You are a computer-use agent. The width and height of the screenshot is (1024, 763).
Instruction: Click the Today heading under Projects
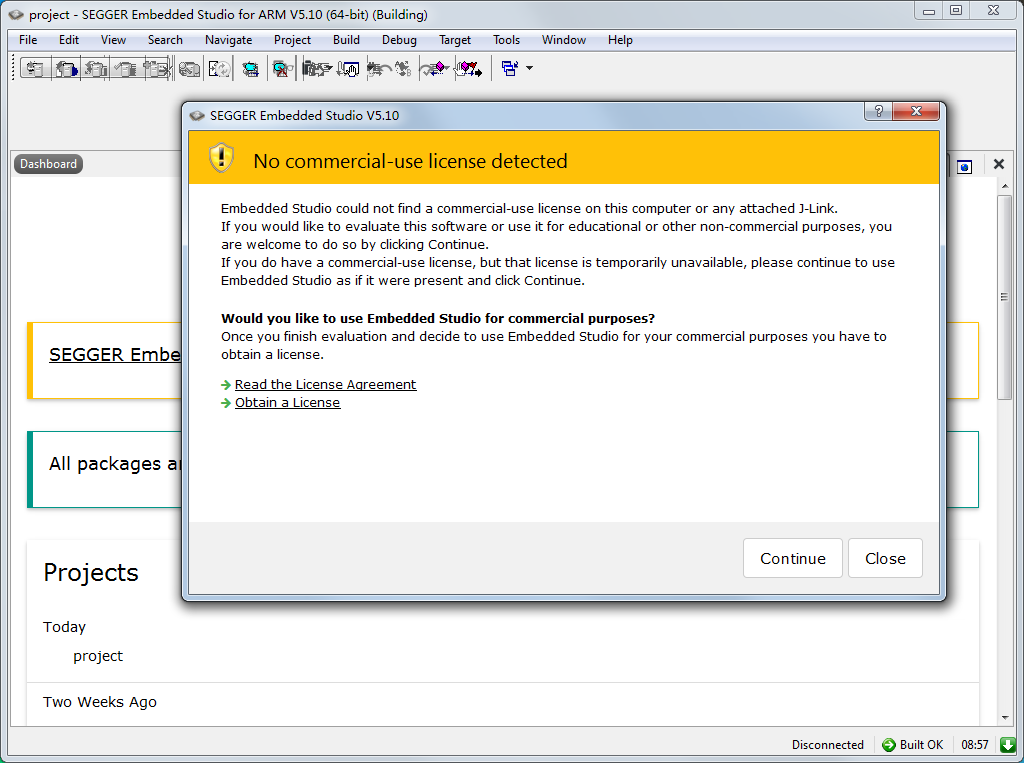(x=64, y=627)
